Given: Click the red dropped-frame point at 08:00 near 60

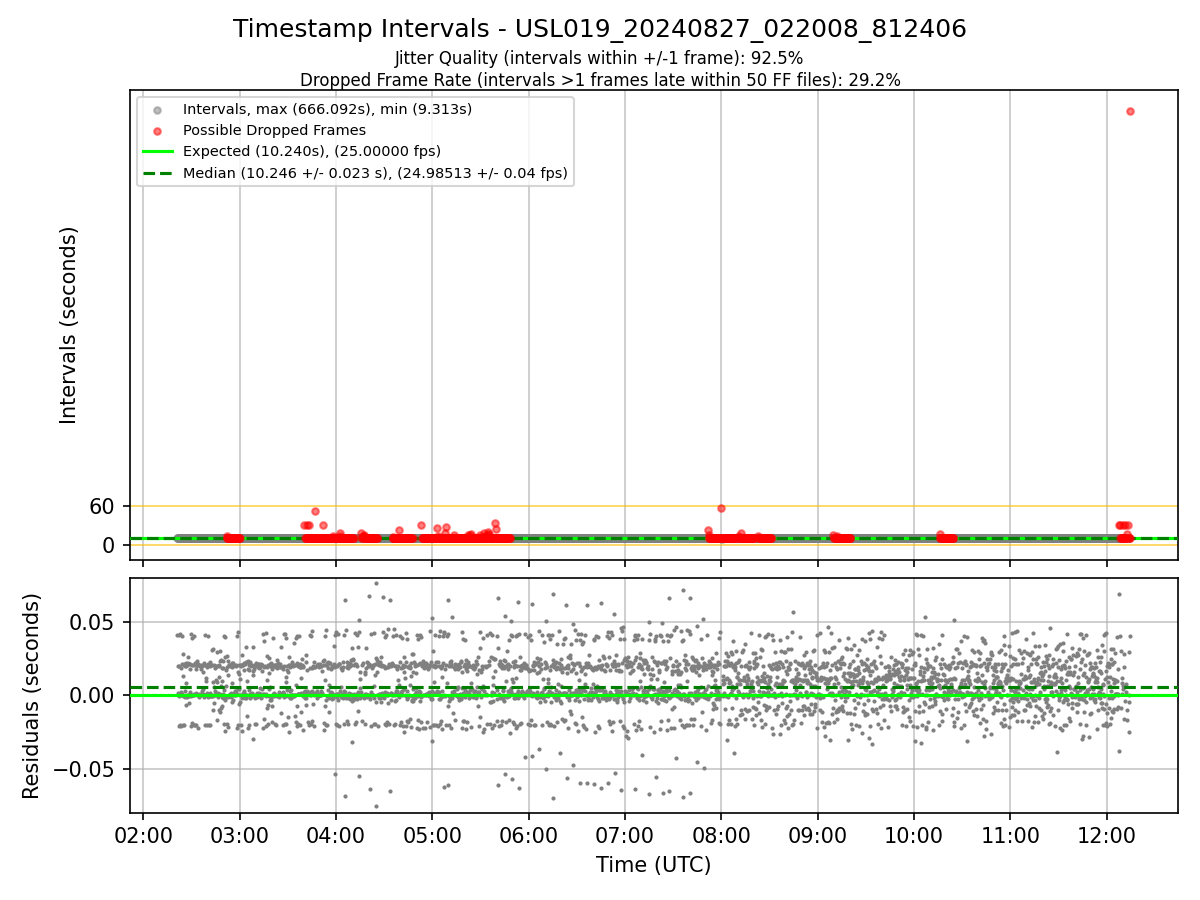Looking at the screenshot, I should (721, 508).
